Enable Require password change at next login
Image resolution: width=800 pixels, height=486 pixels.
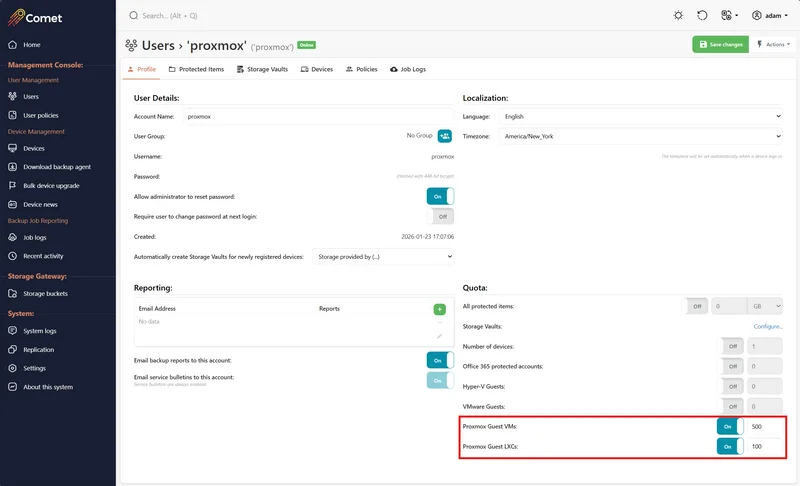(440, 216)
